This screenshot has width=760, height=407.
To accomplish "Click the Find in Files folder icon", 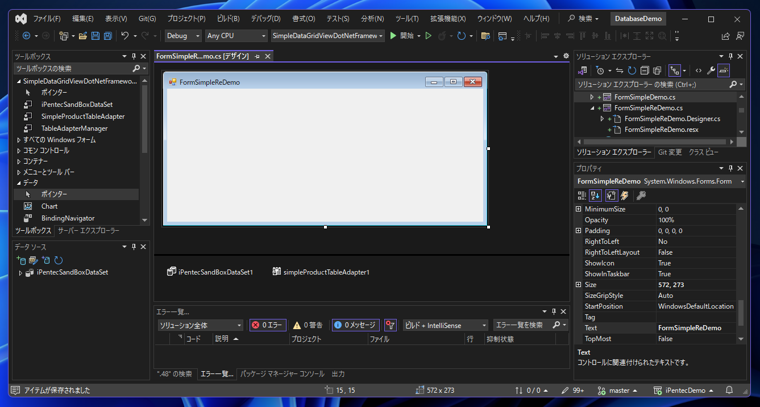I will (x=485, y=36).
